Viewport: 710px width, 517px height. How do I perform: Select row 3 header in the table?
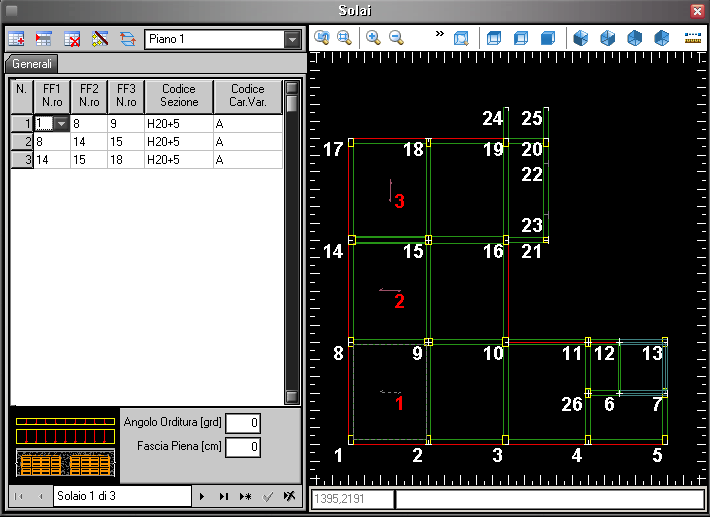point(21,159)
